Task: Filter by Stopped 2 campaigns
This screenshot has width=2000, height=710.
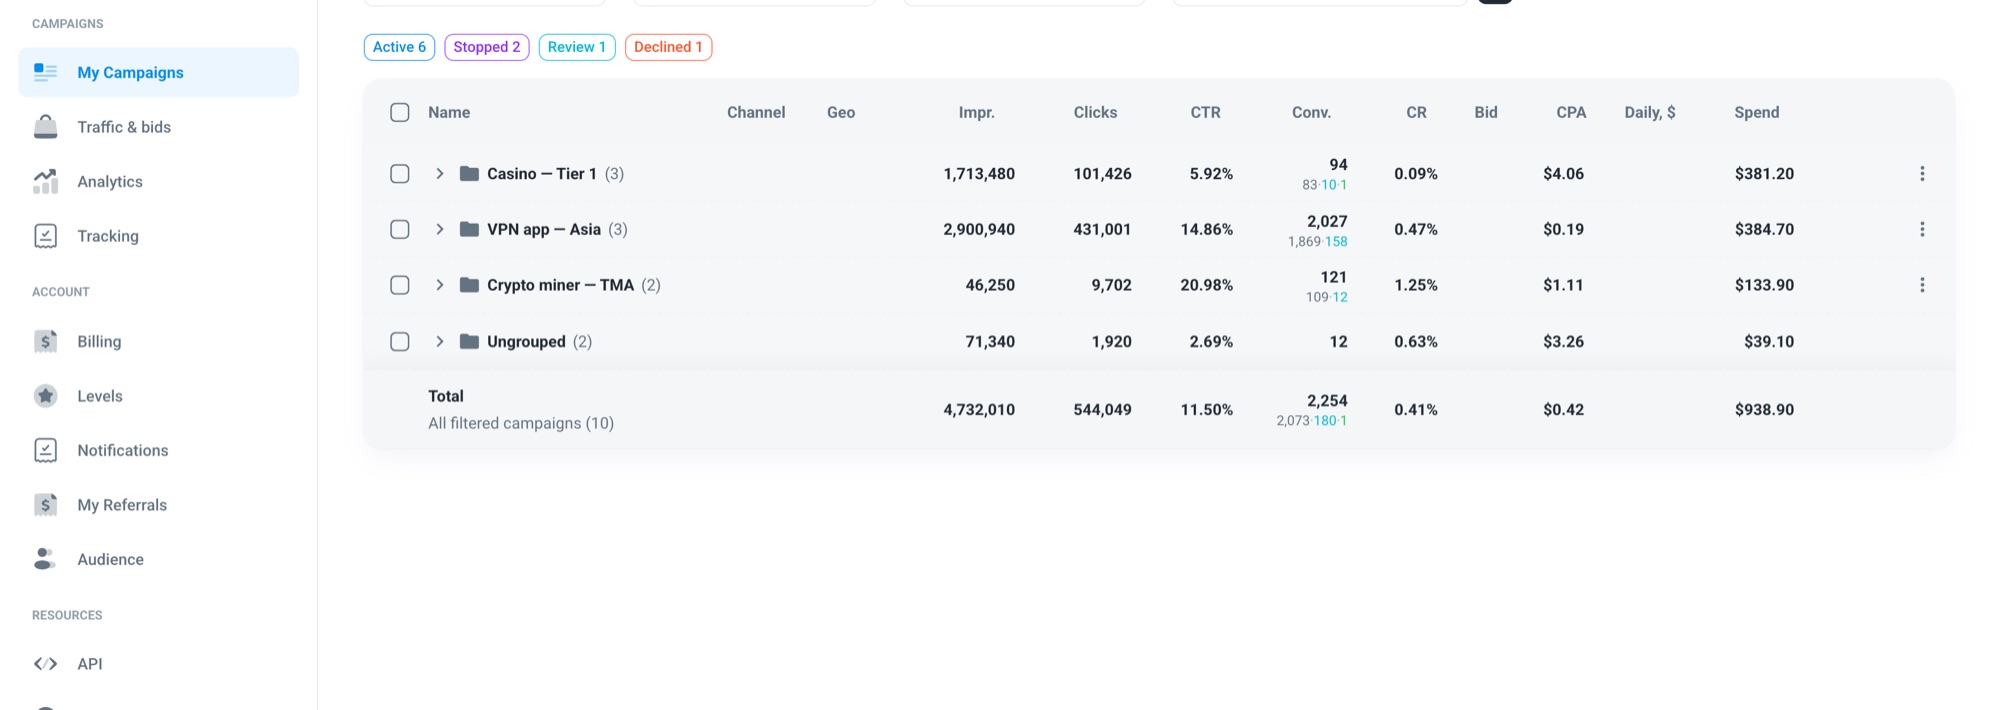Action: pos(487,47)
